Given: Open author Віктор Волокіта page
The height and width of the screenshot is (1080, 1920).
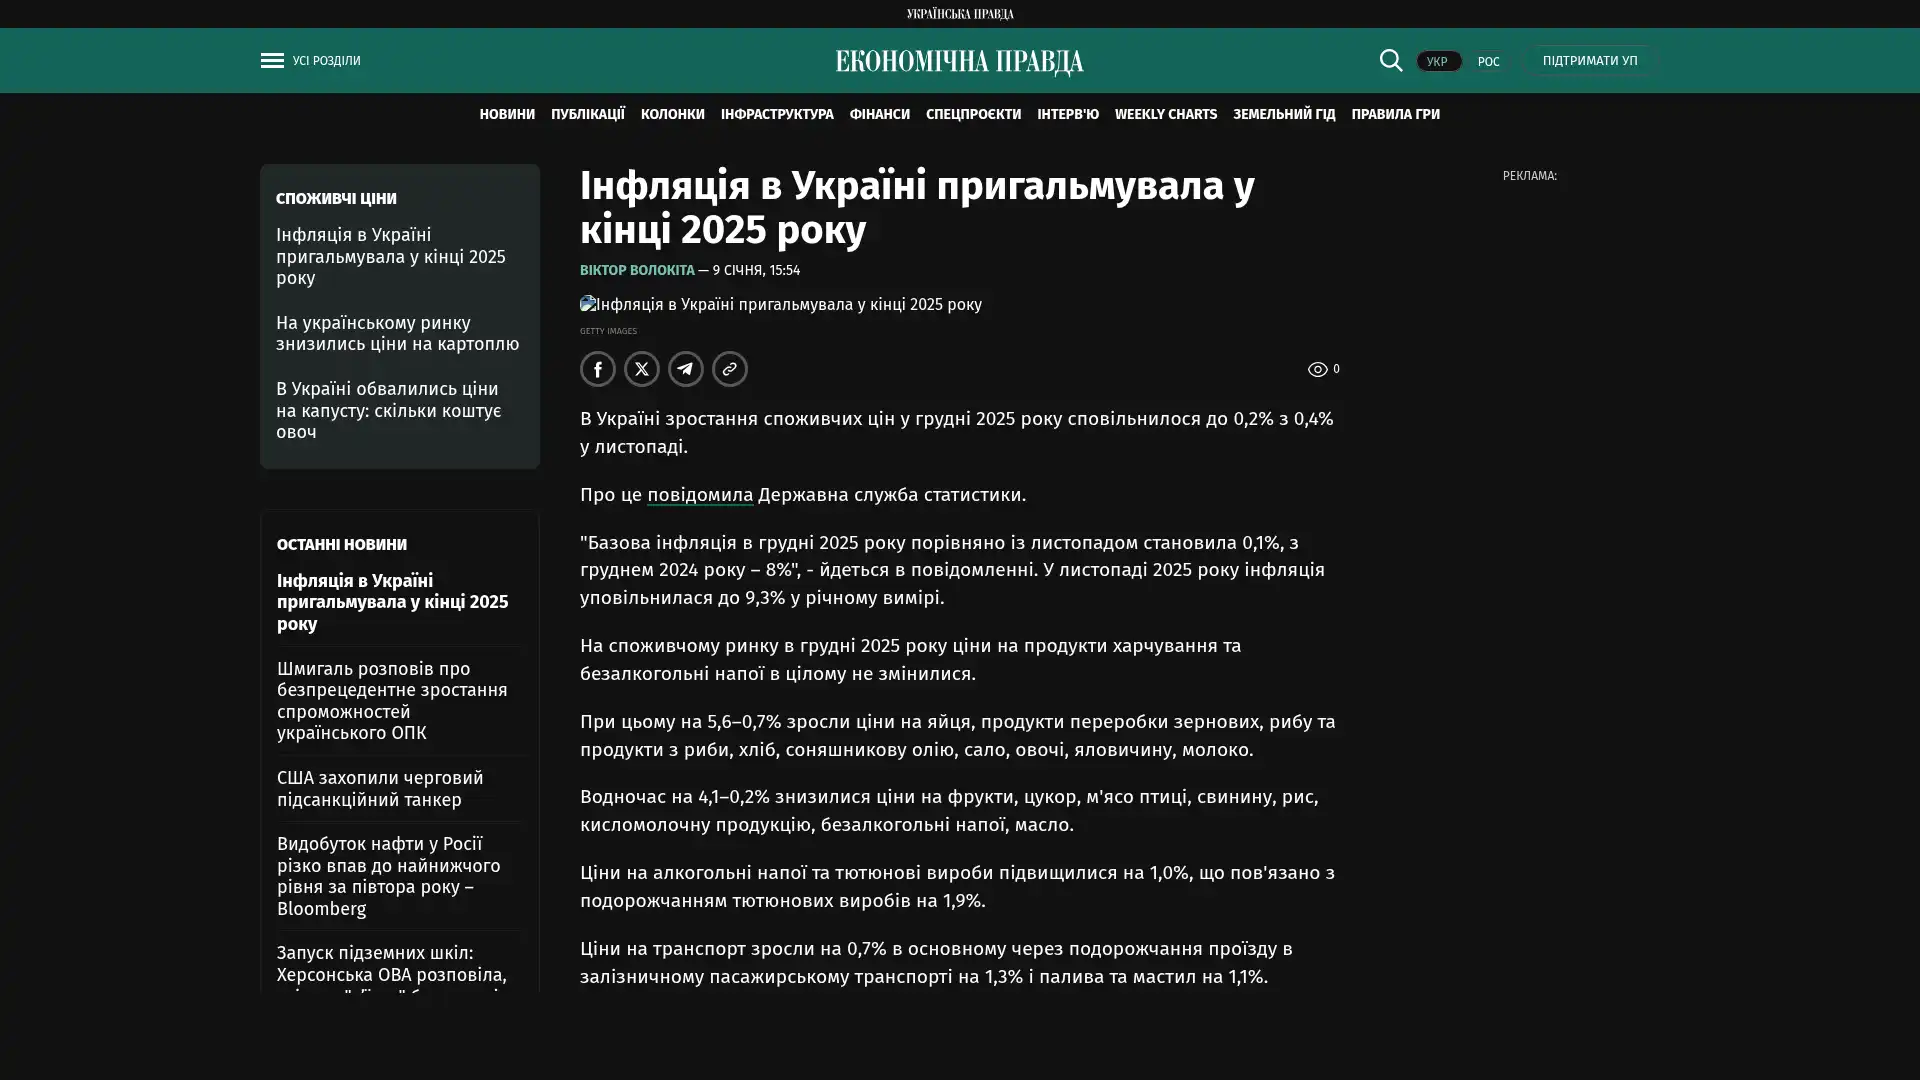Looking at the screenshot, I should pyautogui.click(x=636, y=270).
